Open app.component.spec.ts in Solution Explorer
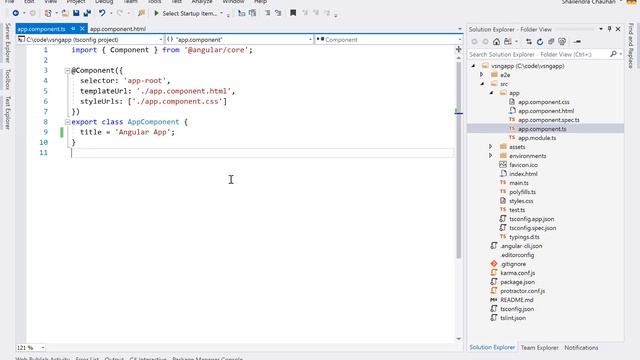Viewport: 640px width, 360px height. tap(549, 120)
